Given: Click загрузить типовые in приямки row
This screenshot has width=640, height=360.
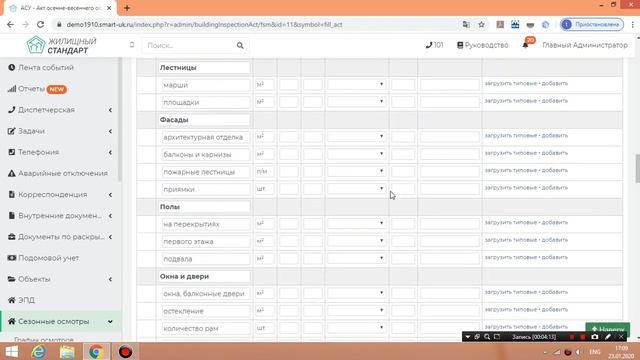Looking at the screenshot, I should (x=511, y=188).
